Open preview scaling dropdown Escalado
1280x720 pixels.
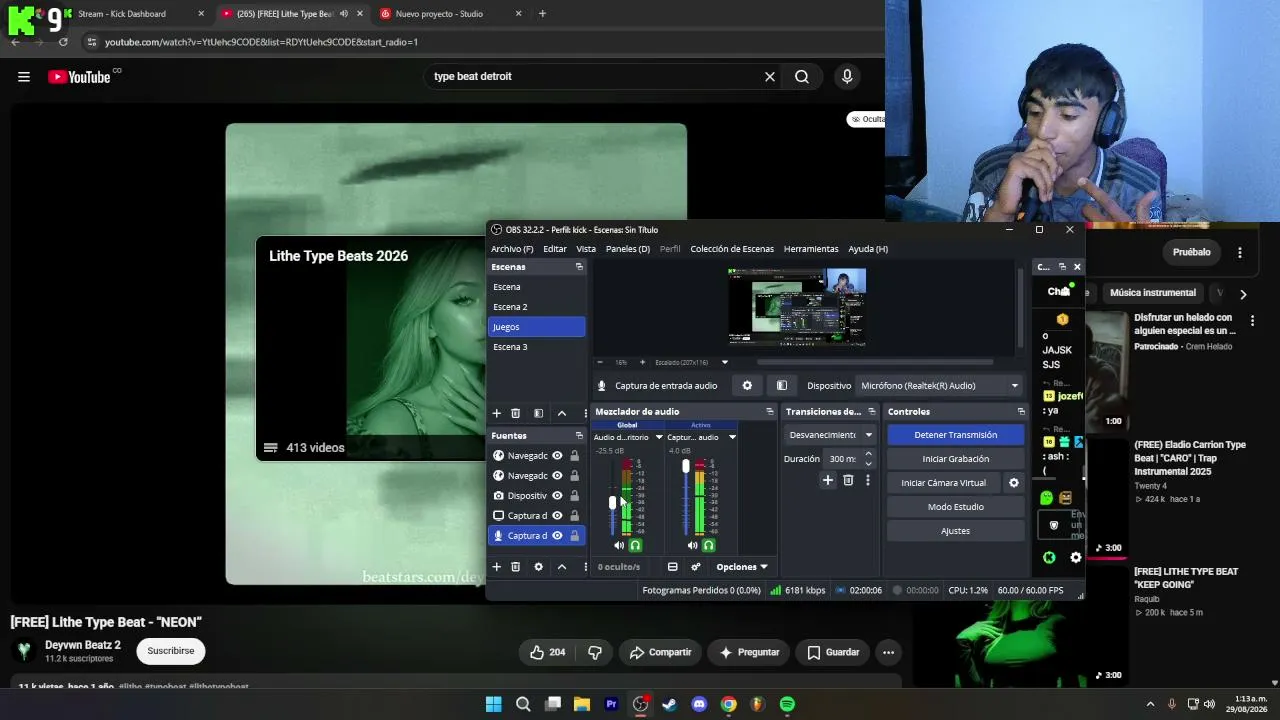(692, 363)
